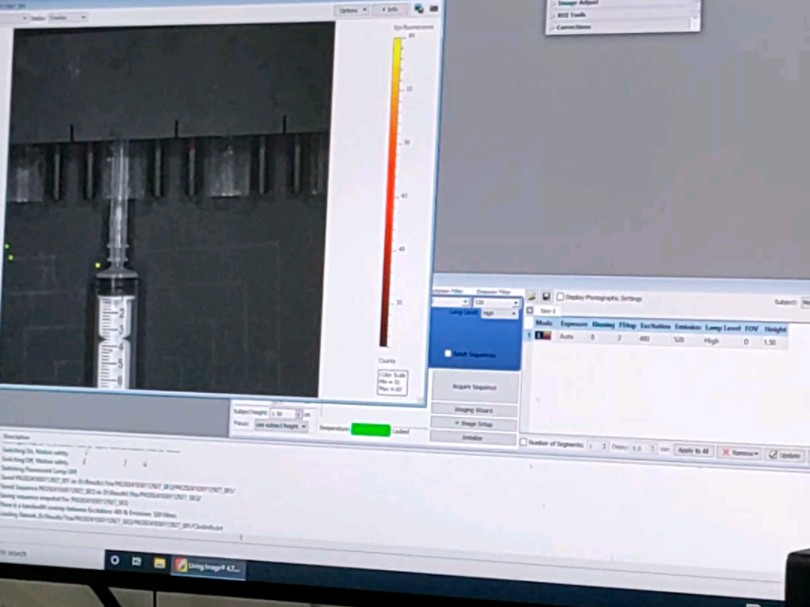810x607 pixels.
Task: Click the Initialize button
Action: click(x=473, y=438)
